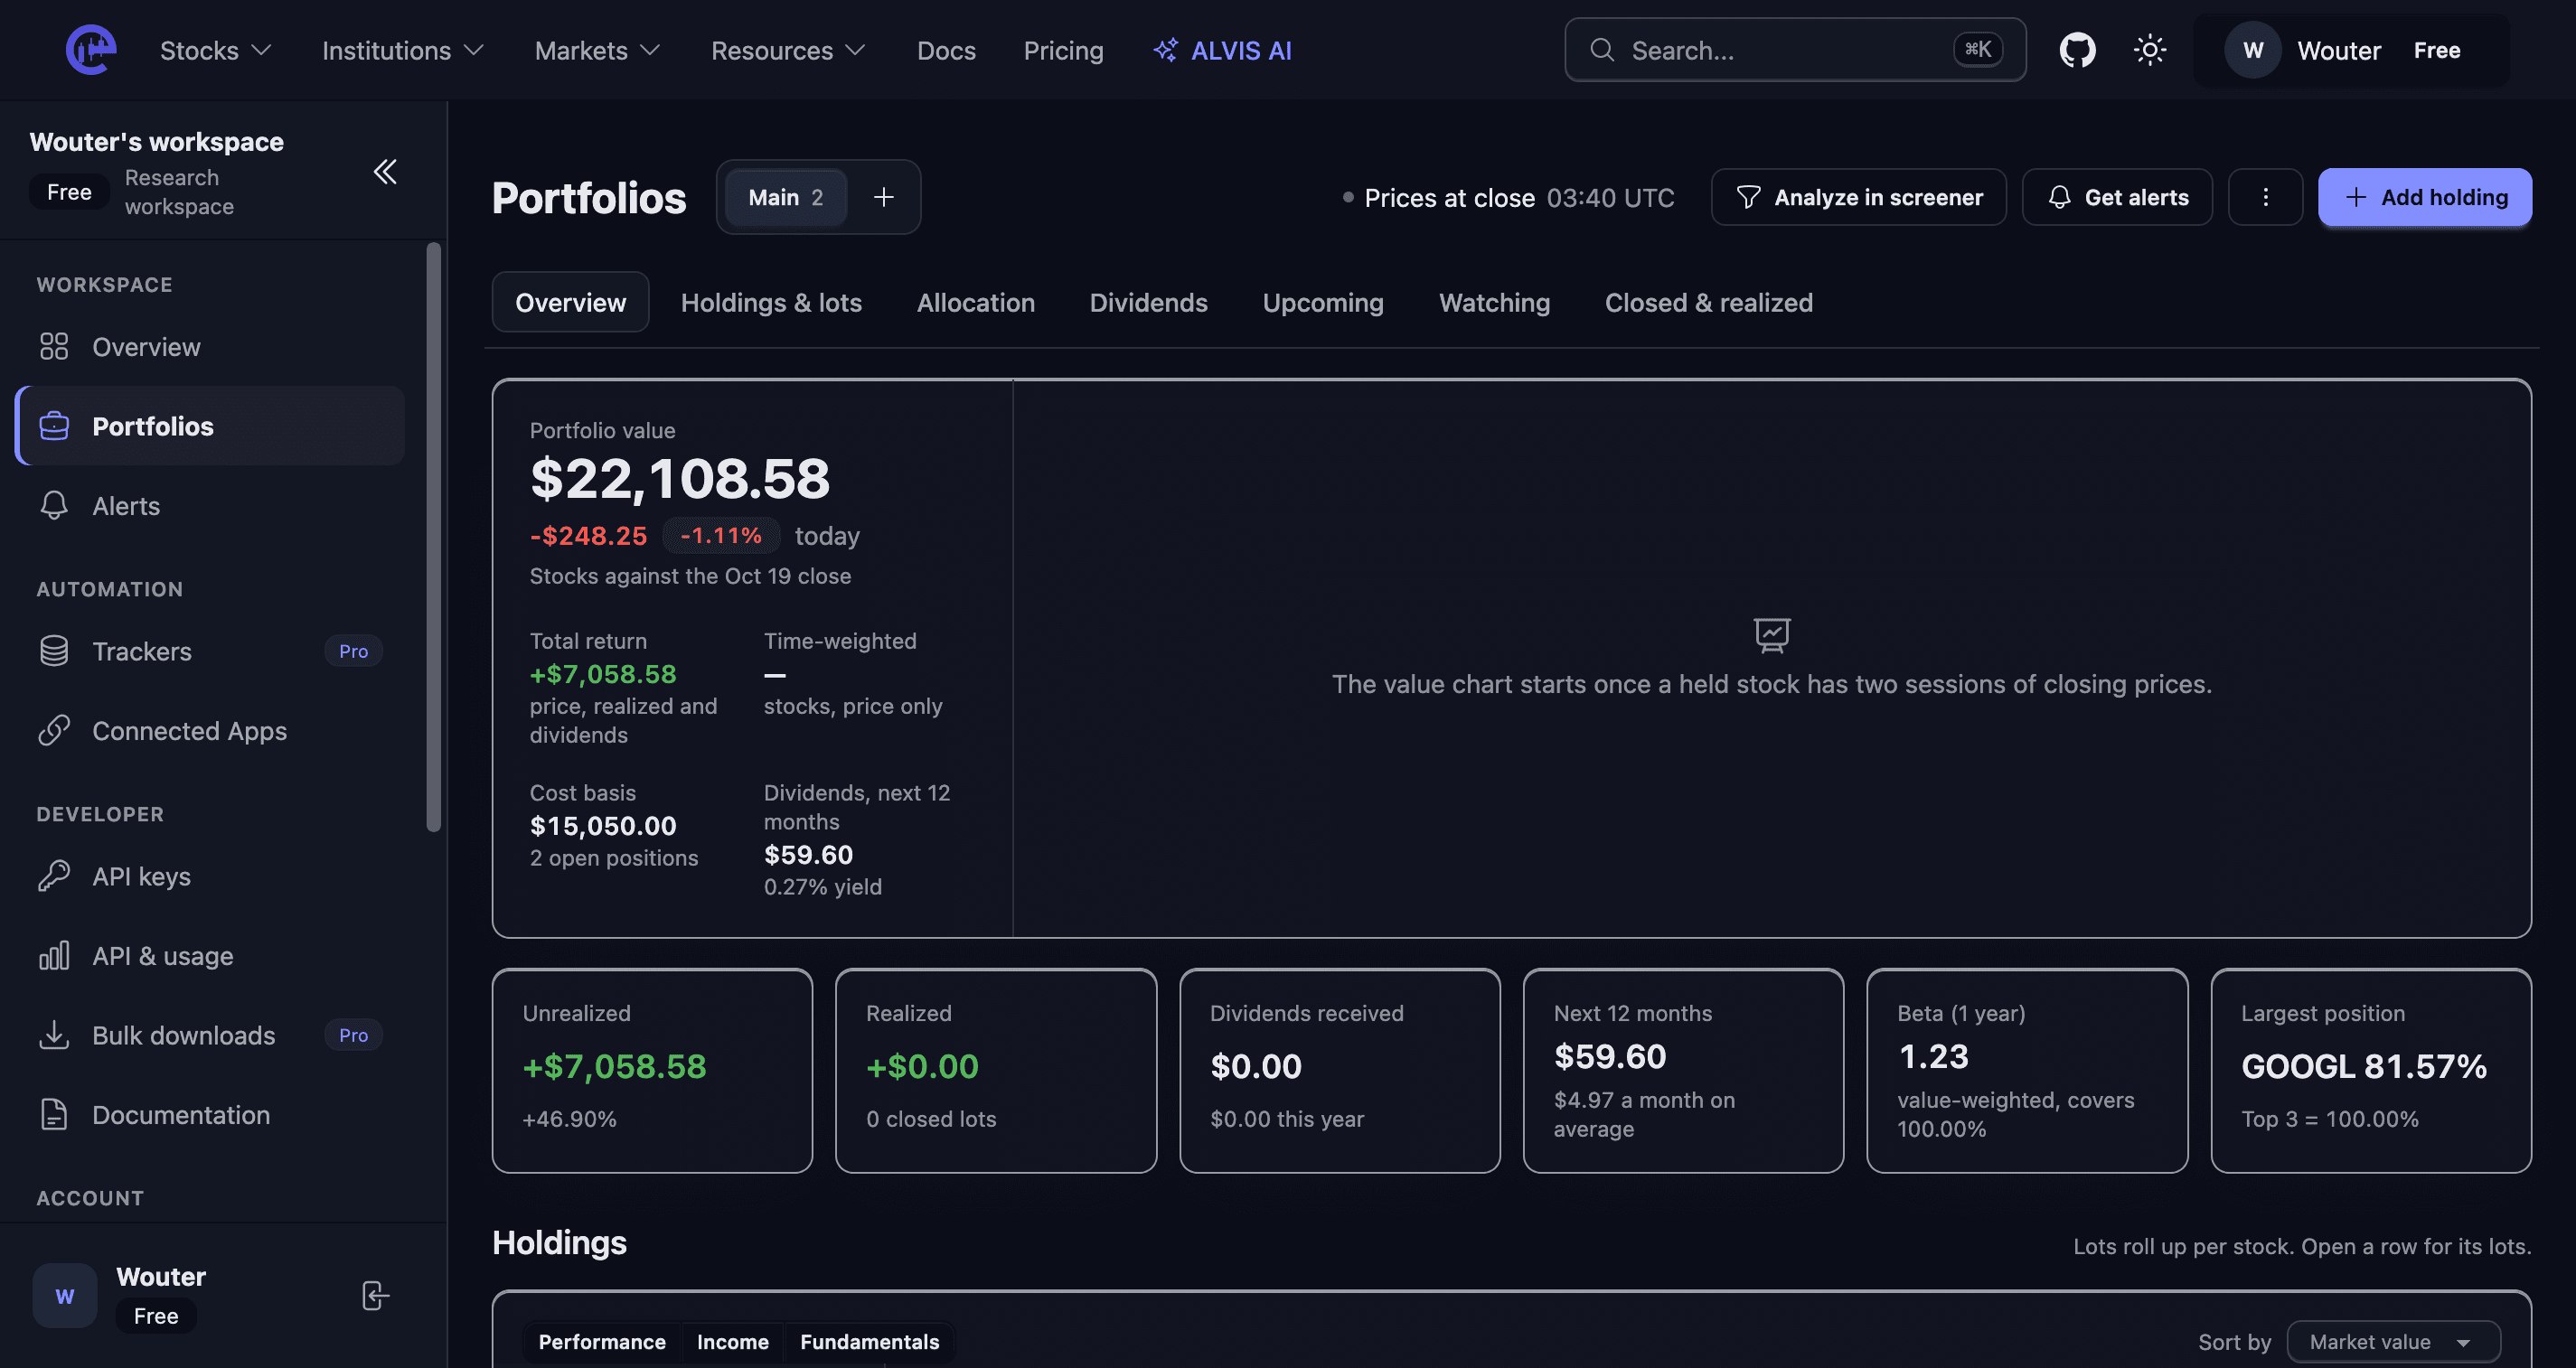Open the Sort by Market value dropdown
Image resolution: width=2576 pixels, height=1368 pixels.
[x=2393, y=1341]
